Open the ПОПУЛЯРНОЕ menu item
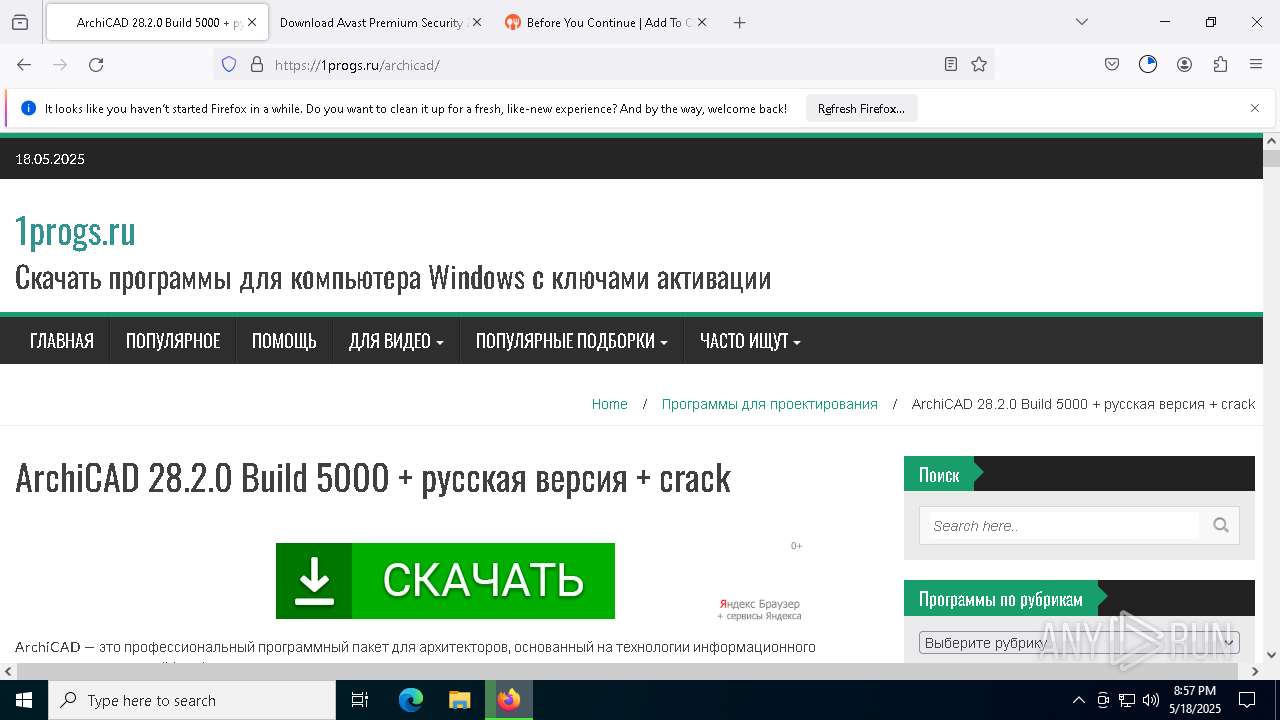The image size is (1280, 720). (173, 341)
